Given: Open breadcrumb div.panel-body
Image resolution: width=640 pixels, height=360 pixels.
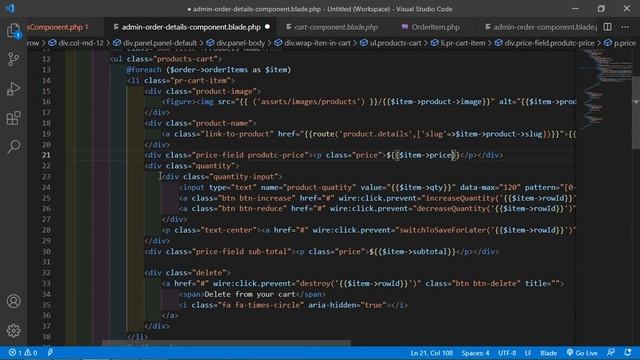Looking at the screenshot, I should (240, 43).
